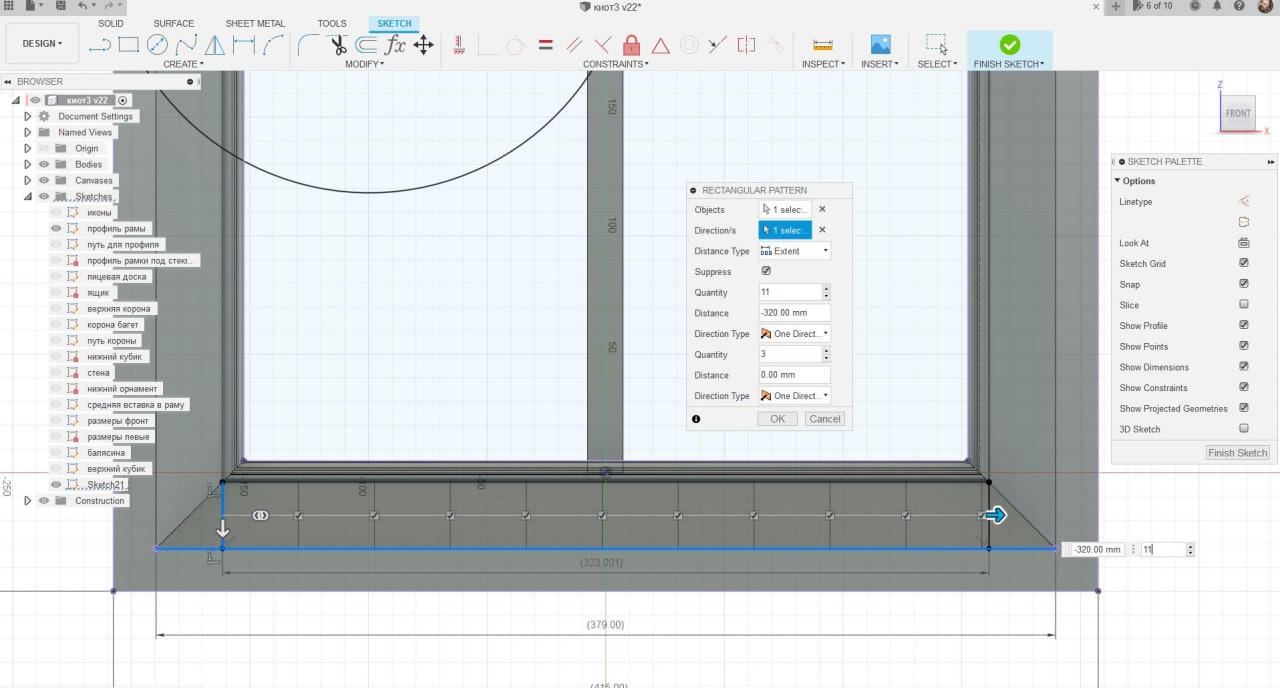Open the fx Change Parameters tool
This screenshot has width=1280, height=688.
[396, 44]
